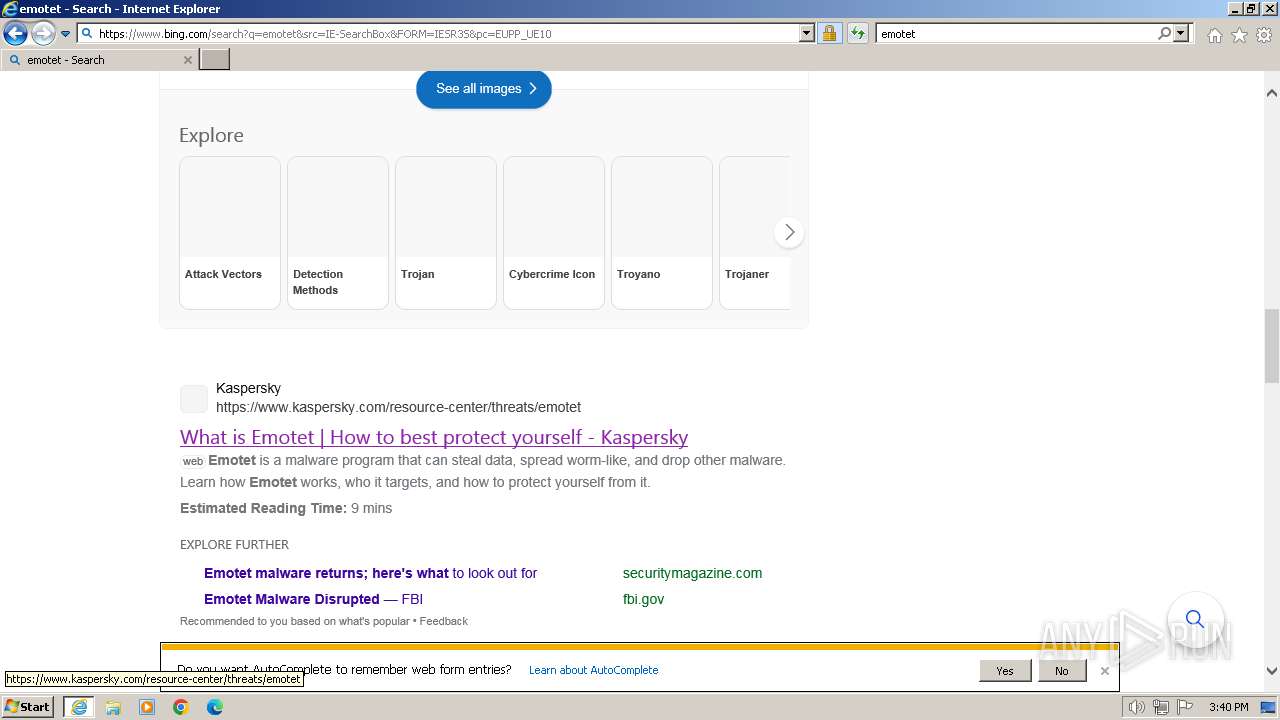Click Yes on AutoComplete prompt
Viewport: 1280px width, 720px height.
tap(1005, 671)
